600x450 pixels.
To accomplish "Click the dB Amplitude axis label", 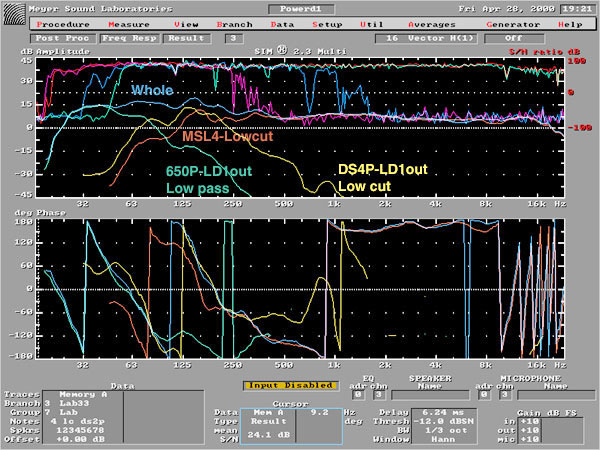I will [x=55, y=51].
